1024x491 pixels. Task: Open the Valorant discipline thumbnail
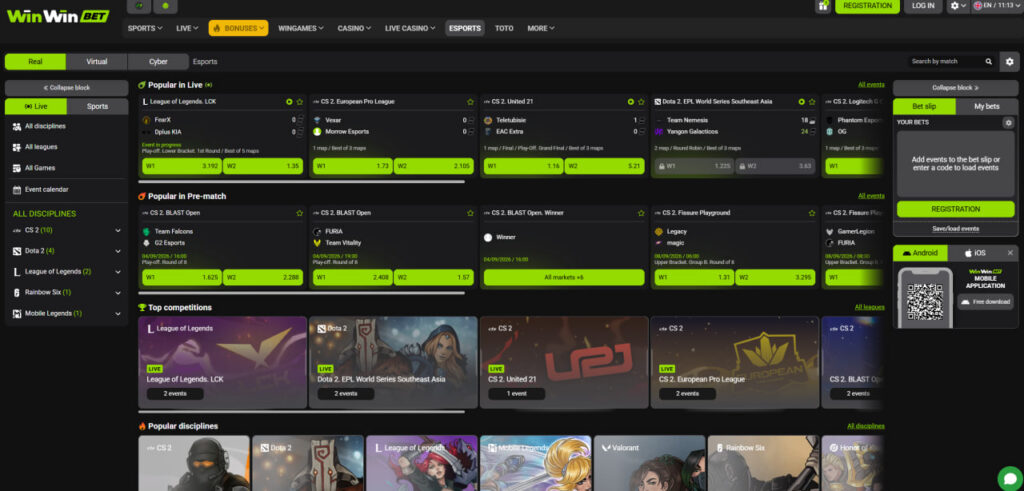pos(649,463)
